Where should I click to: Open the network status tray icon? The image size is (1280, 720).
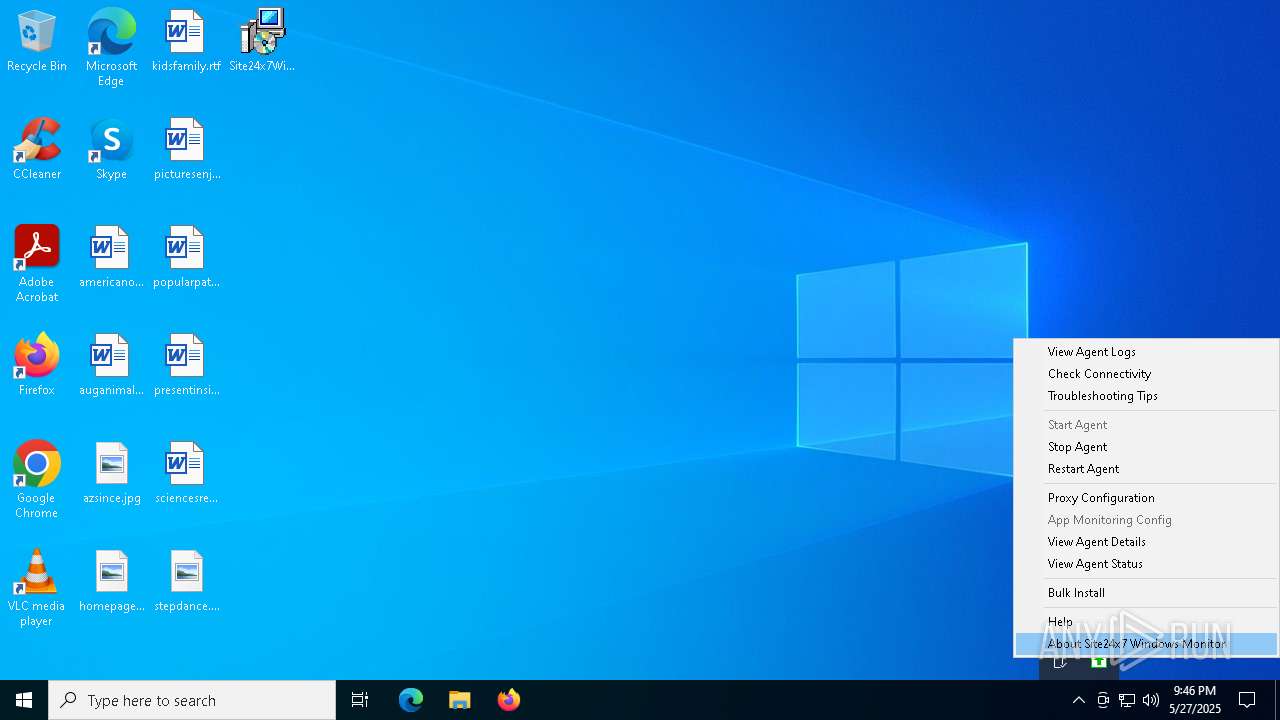pos(1127,700)
